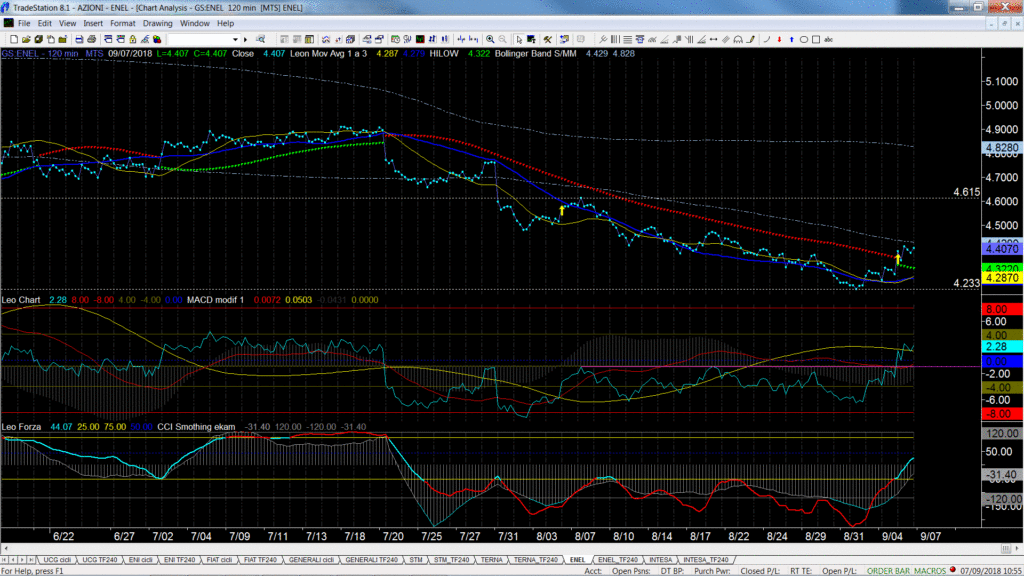
Task: Switch to the ENEL_TF240 tab
Action: tap(617, 560)
